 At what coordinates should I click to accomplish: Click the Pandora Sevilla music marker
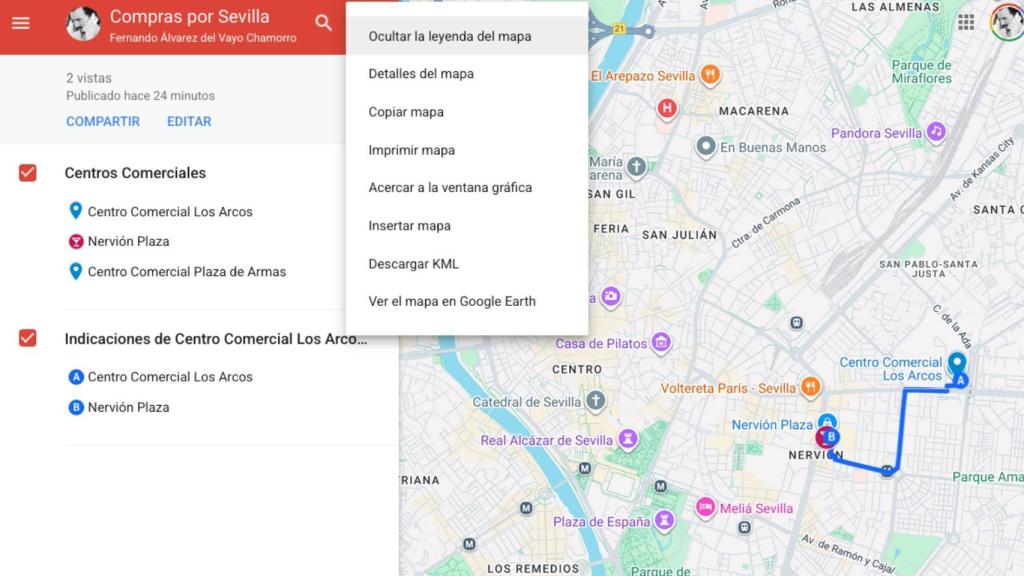pos(936,132)
